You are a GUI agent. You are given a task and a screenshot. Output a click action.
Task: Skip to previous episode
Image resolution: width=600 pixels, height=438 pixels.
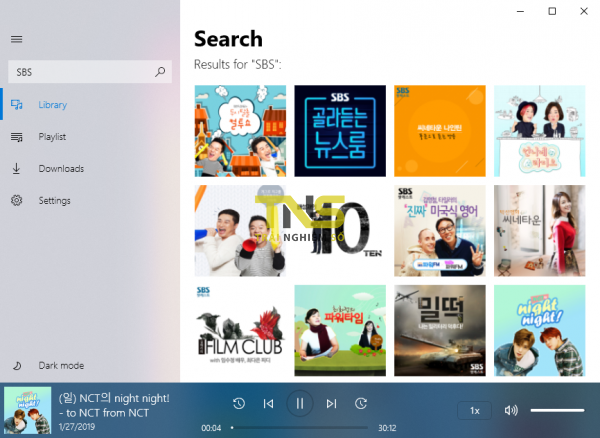268,404
